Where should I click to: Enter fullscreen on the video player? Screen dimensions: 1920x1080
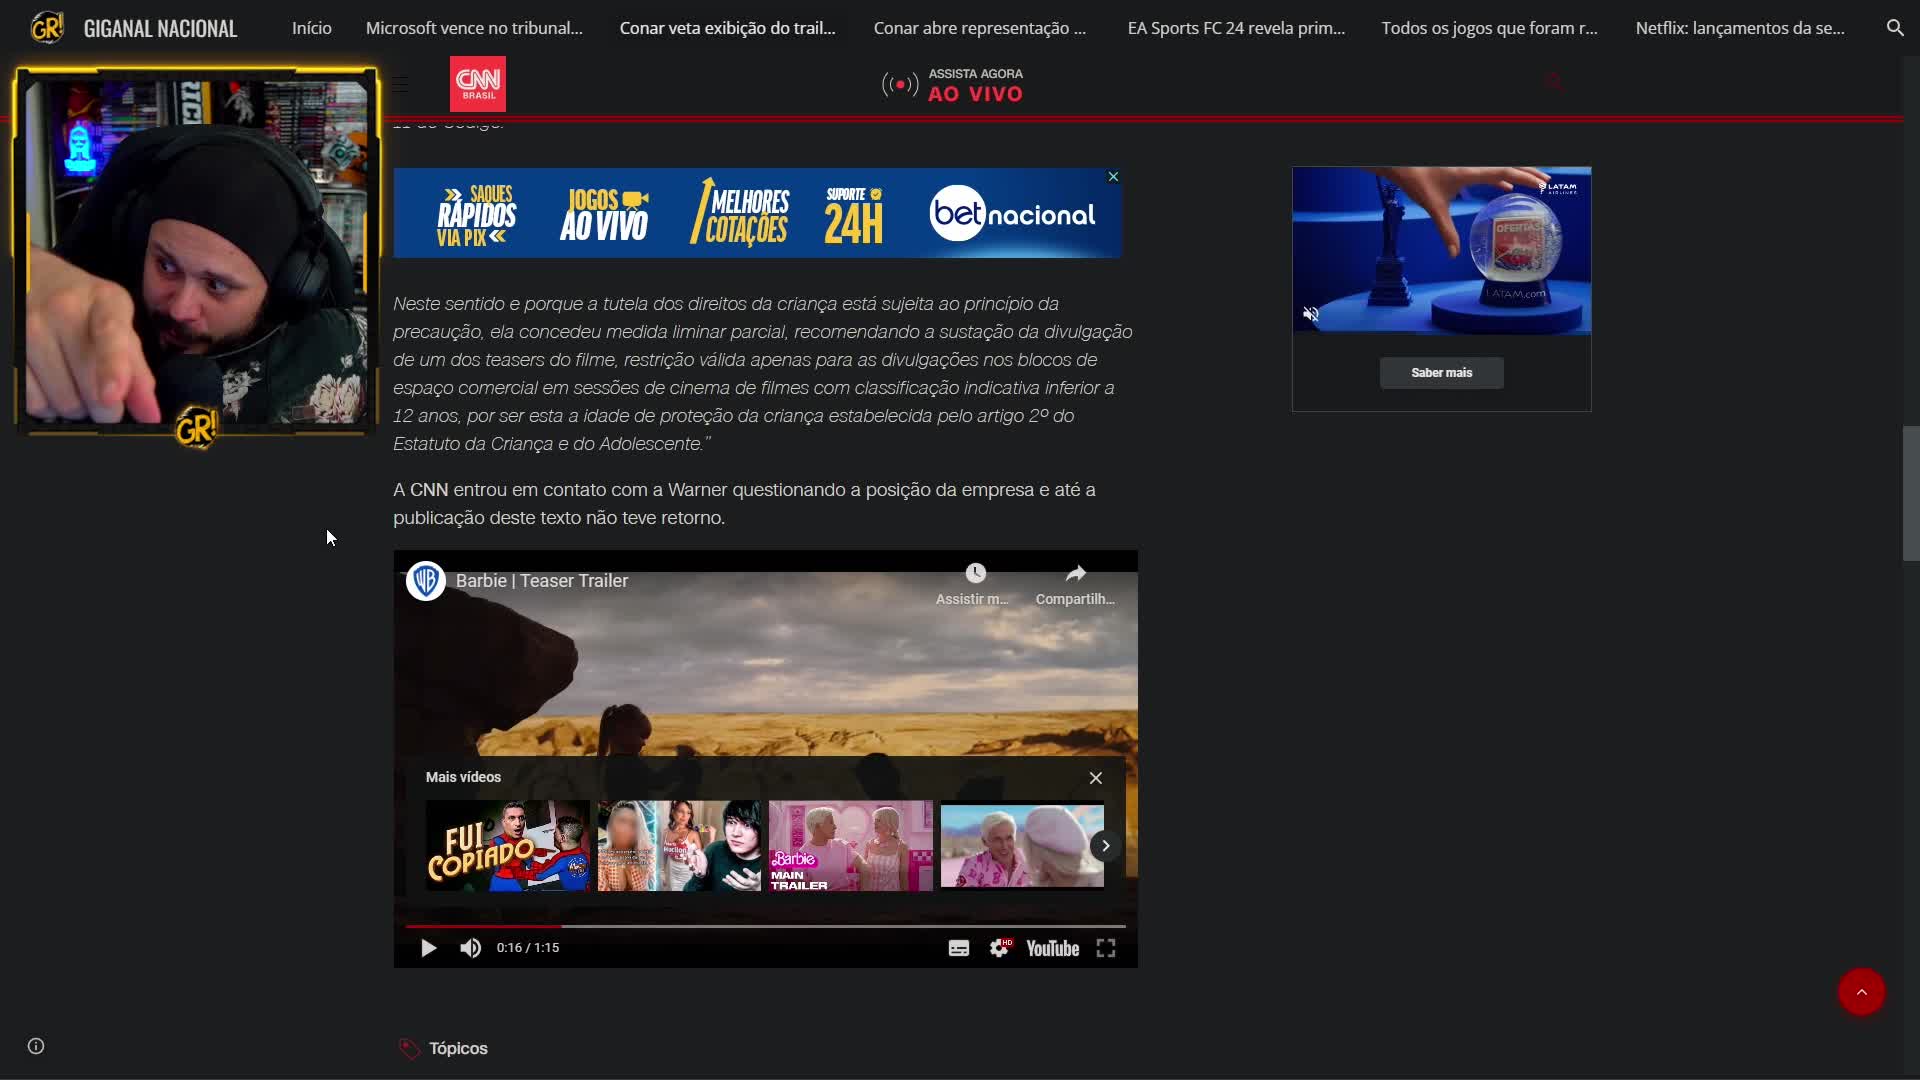(x=1105, y=948)
